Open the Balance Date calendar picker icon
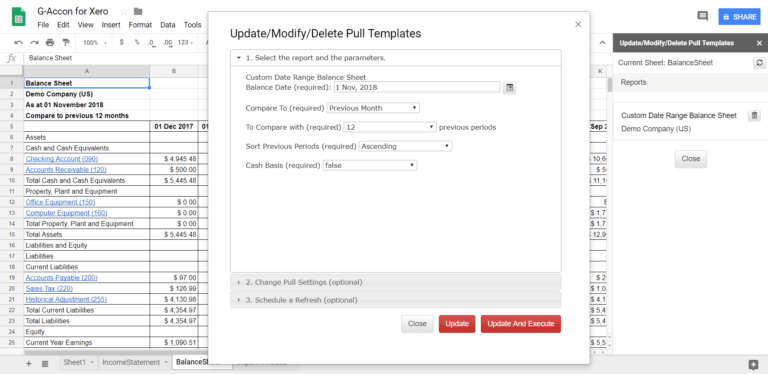The width and height of the screenshot is (768, 374). click(509, 88)
